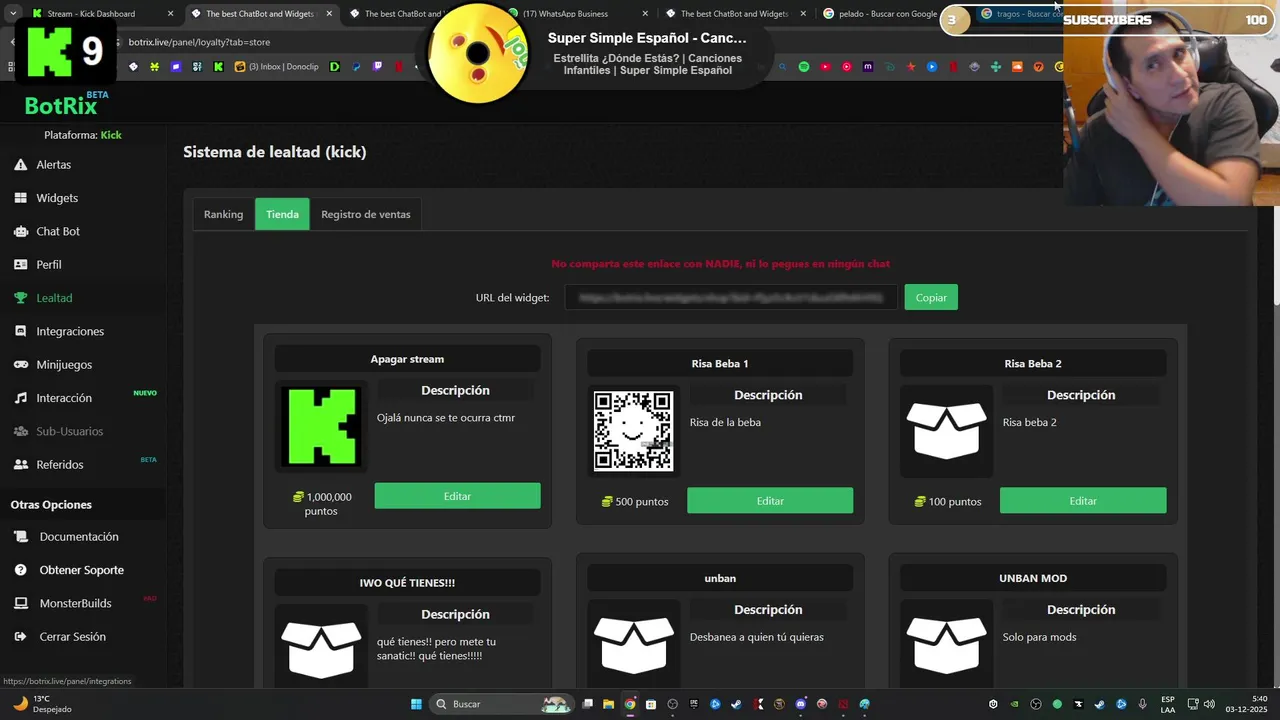Click the 'Ojalá nunca se te ocurra ctmr' description
1280x720 pixels.
pyautogui.click(x=446, y=418)
